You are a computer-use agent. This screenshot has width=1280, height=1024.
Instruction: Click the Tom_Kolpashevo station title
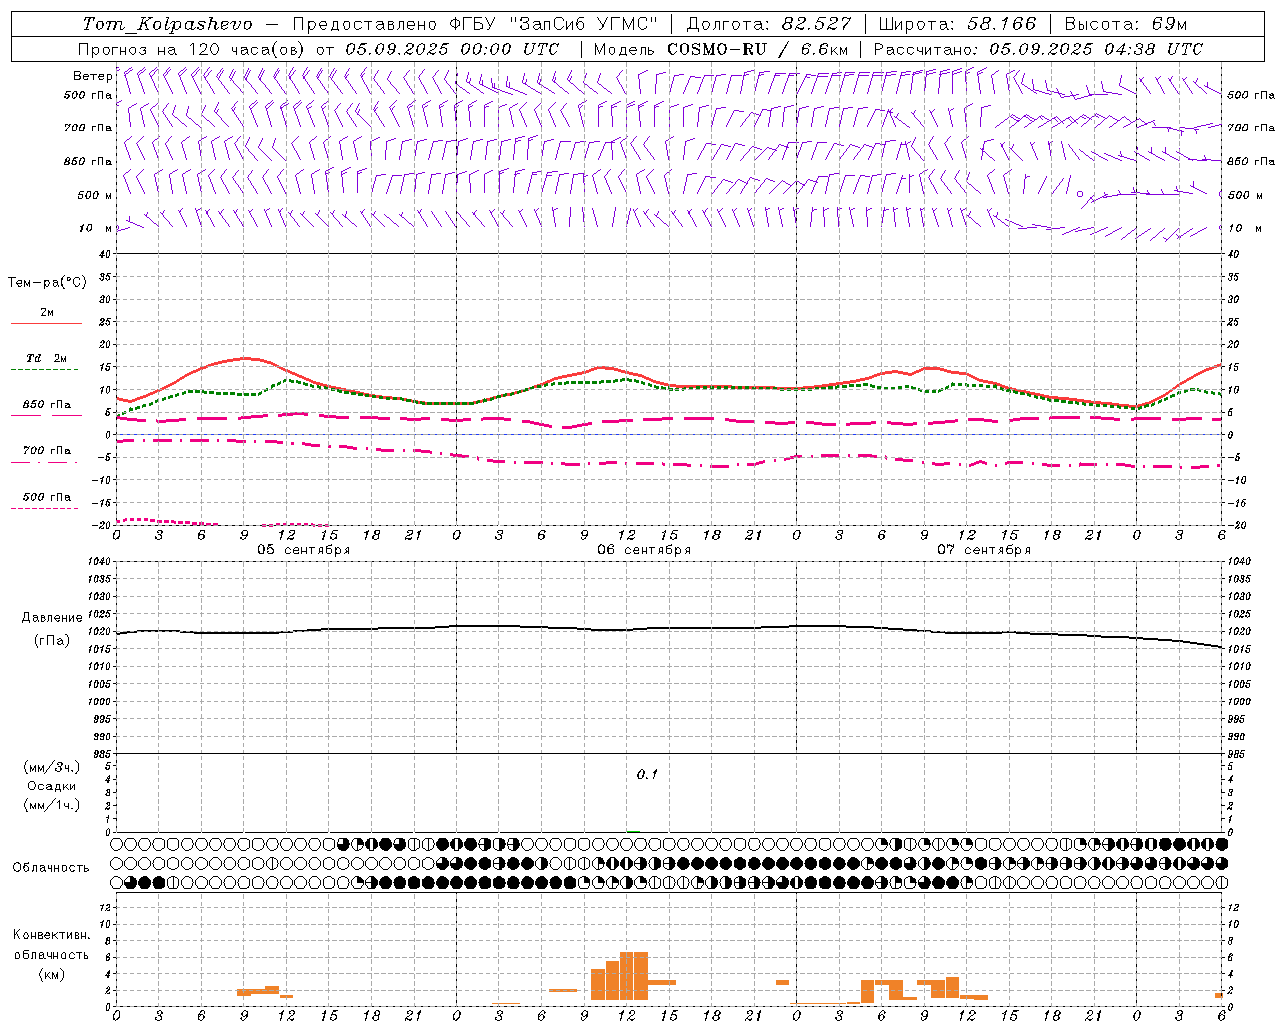point(167,24)
